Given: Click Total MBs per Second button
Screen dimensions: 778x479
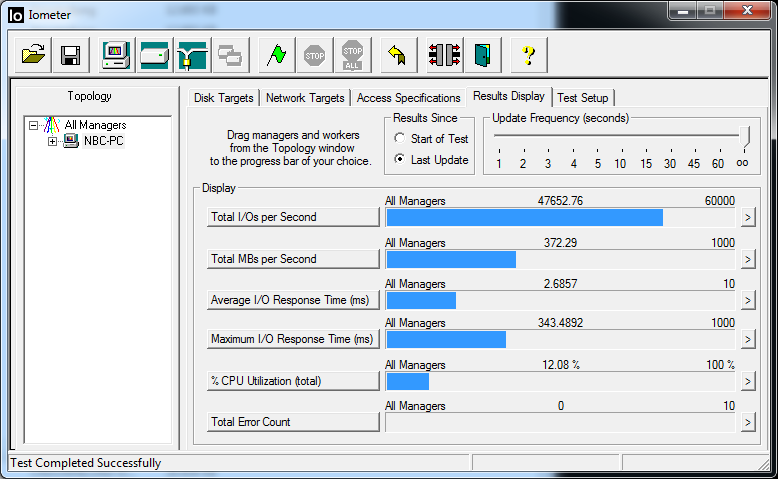Looking at the screenshot, I should tap(293, 259).
